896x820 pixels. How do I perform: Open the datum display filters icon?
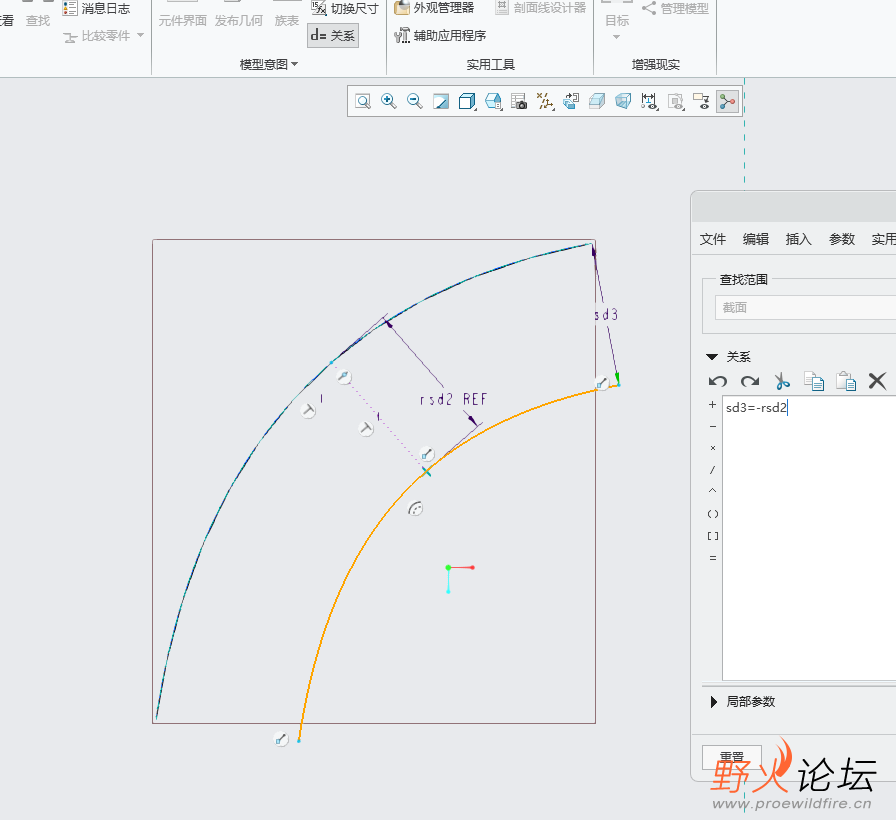pos(545,102)
